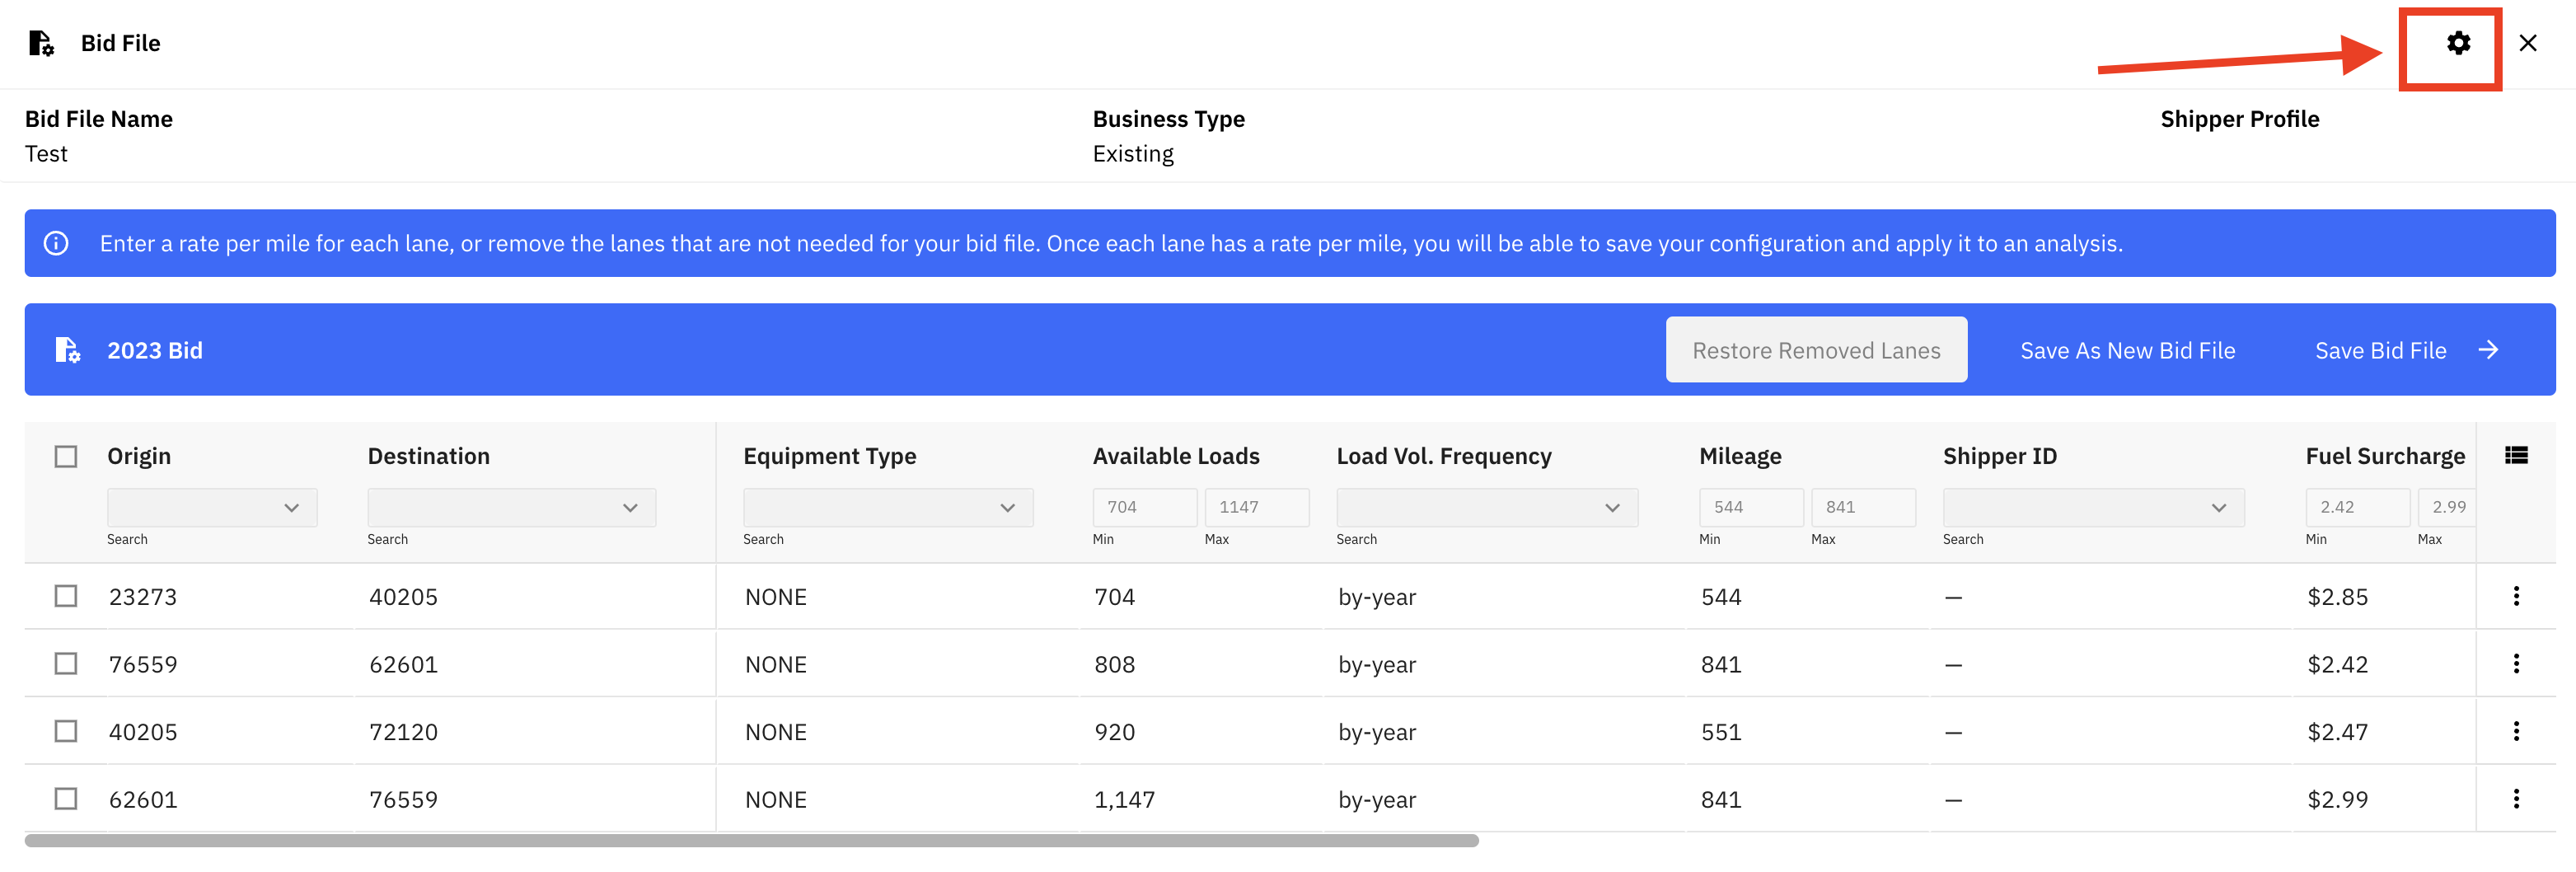
Task: Click the horizontal table scrollbar
Action: (751, 841)
